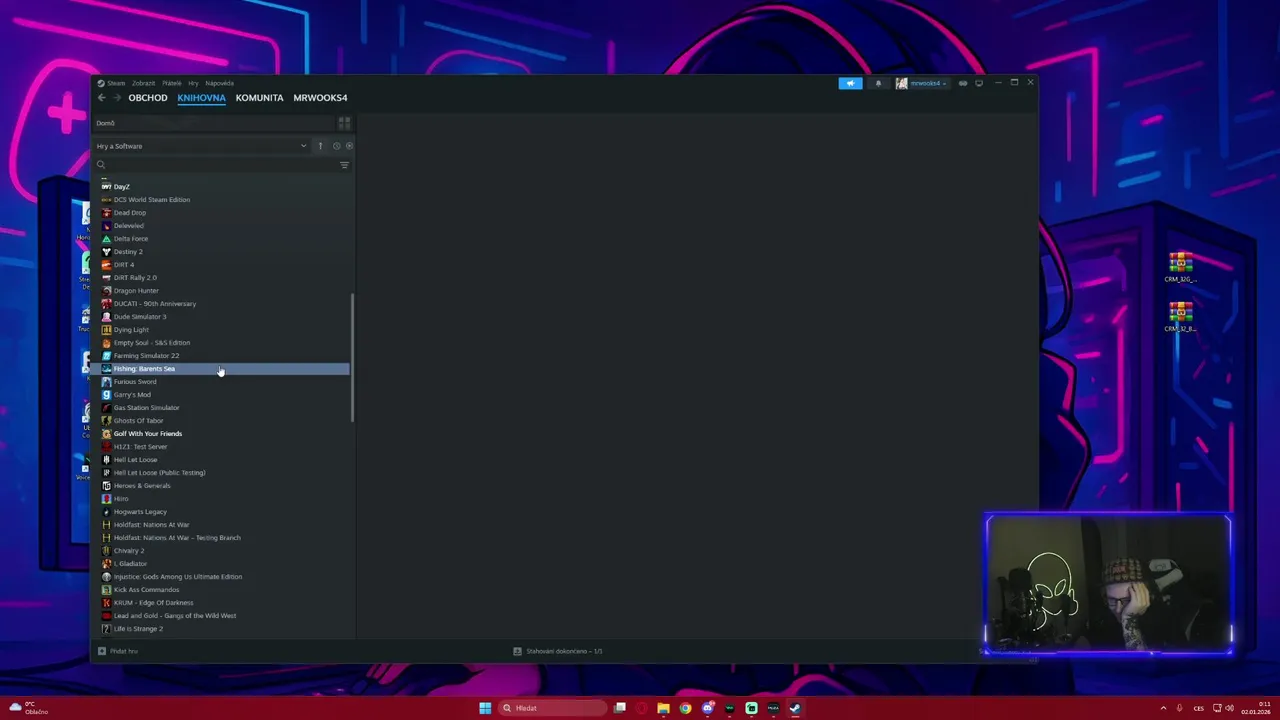Select Hogwarts Legacy in the library list
Screen dimensions: 1280x720
pyautogui.click(x=140, y=512)
